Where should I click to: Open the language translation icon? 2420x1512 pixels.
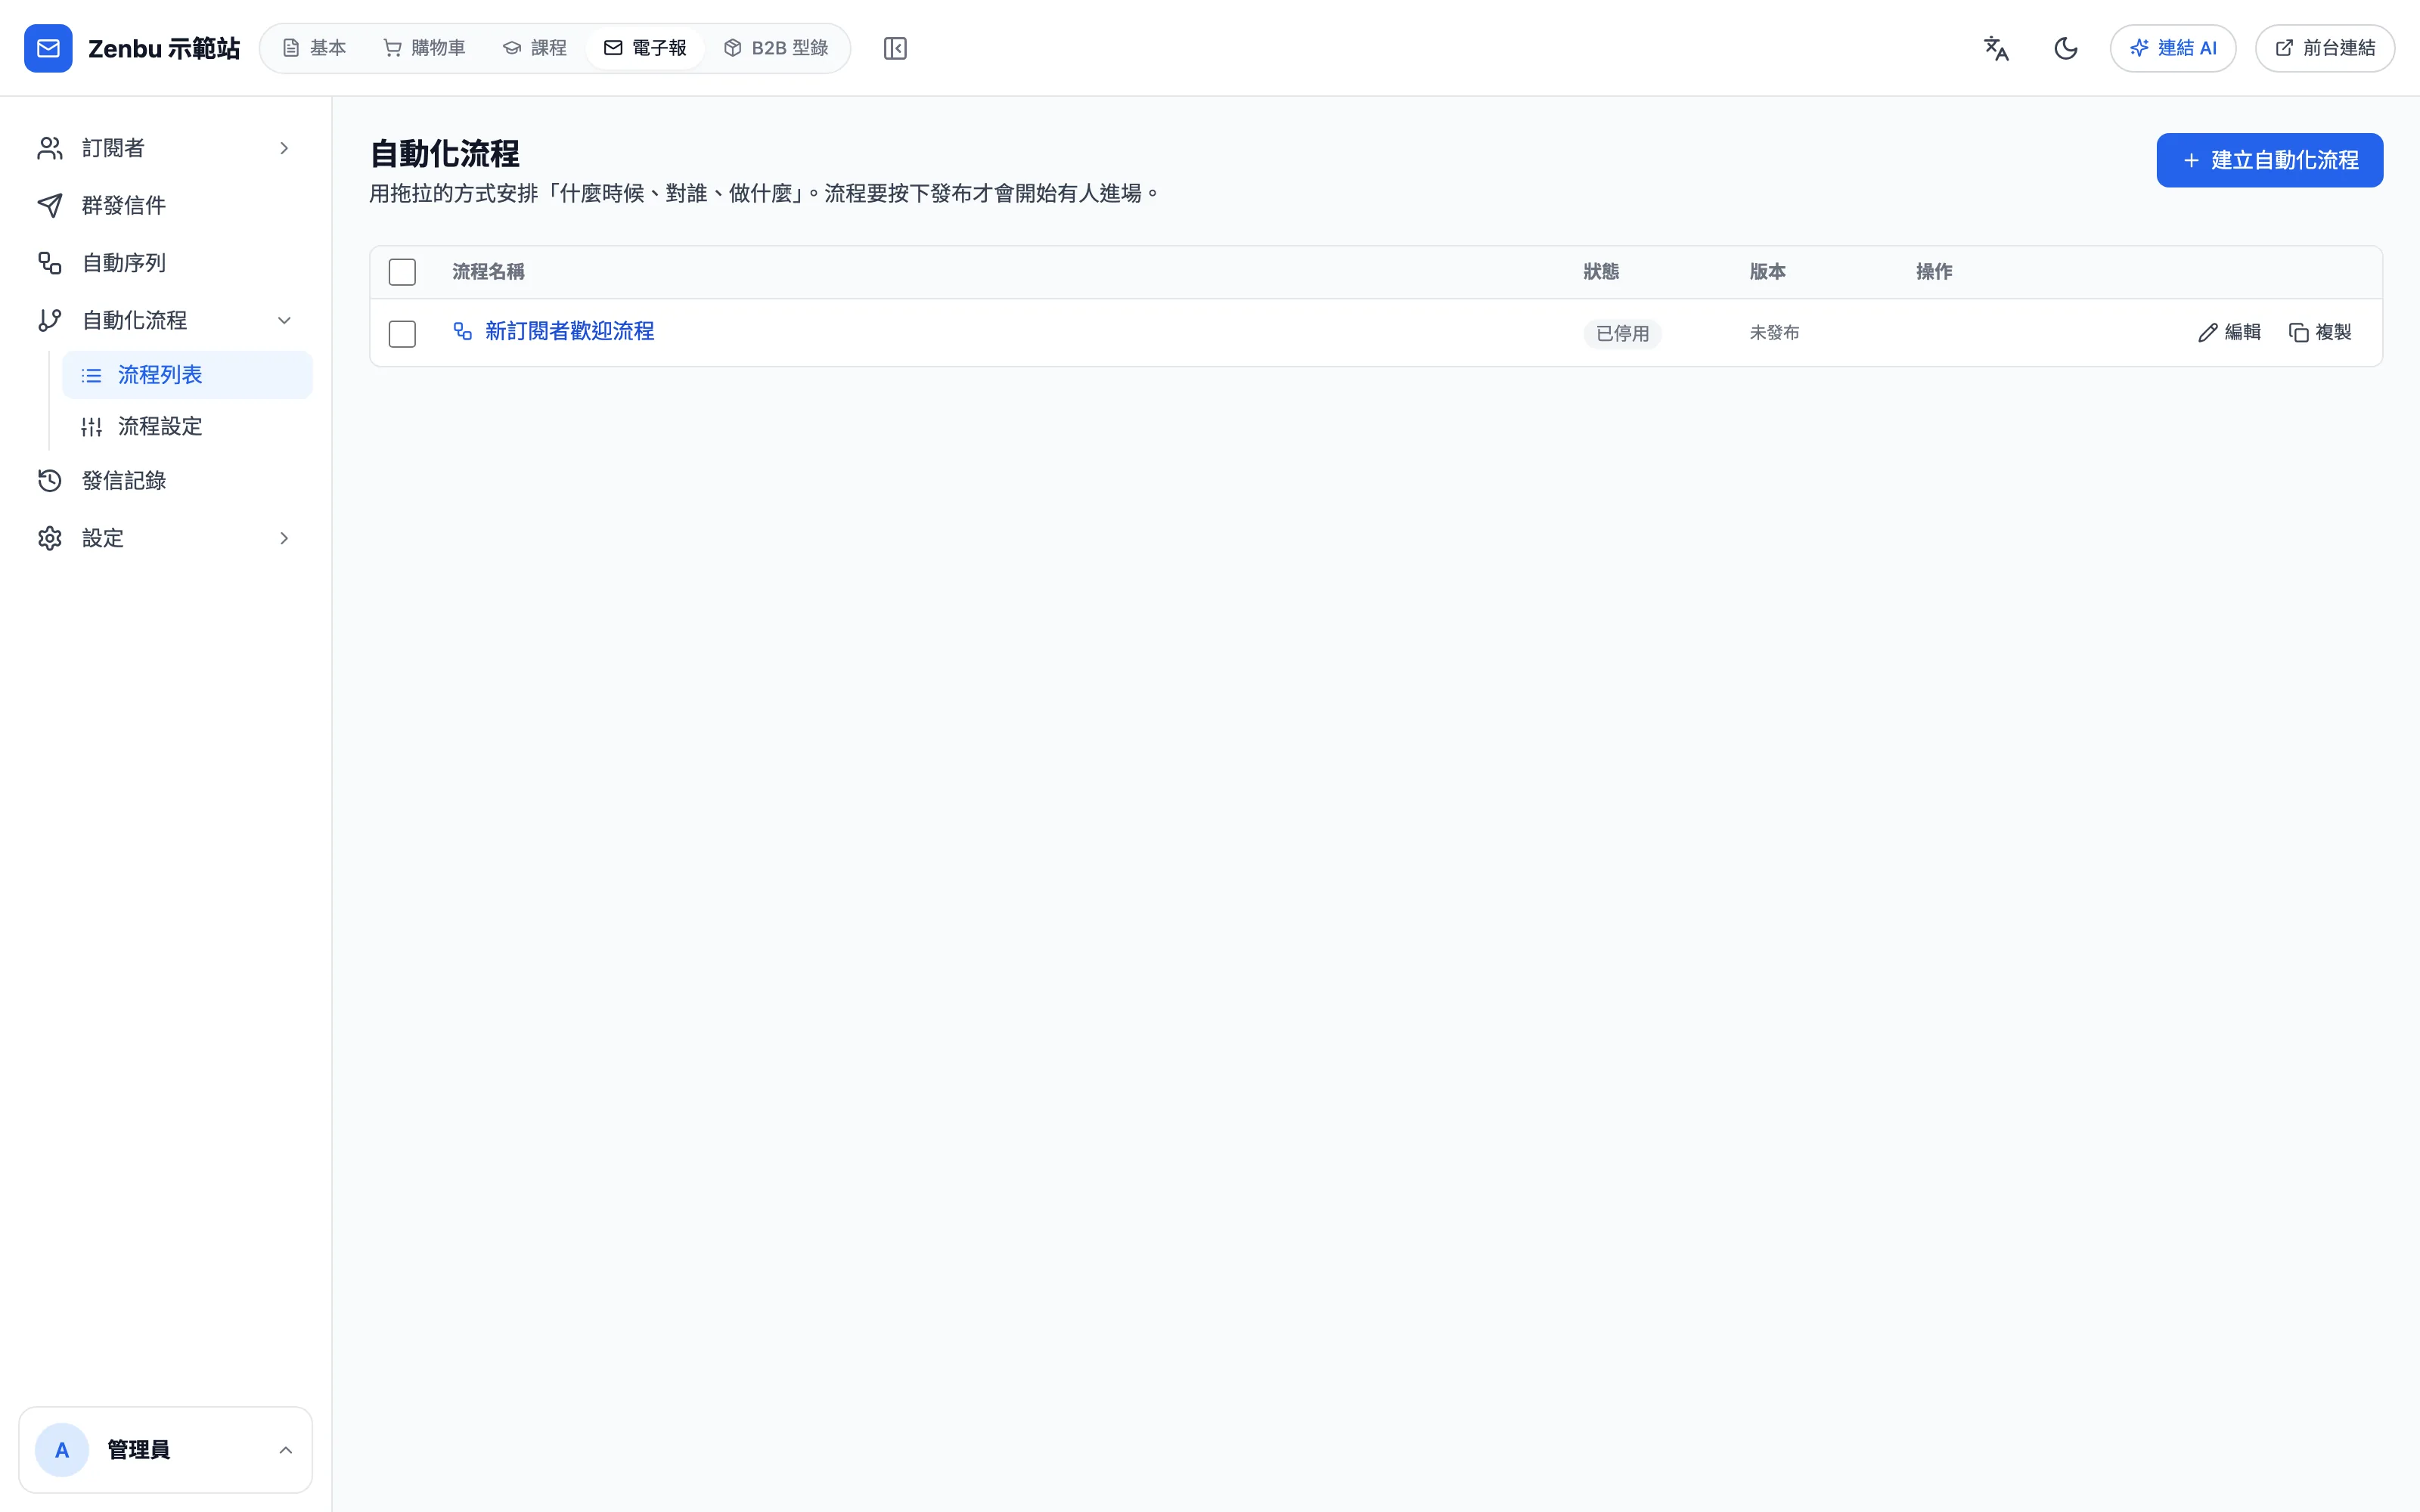tap(1996, 48)
